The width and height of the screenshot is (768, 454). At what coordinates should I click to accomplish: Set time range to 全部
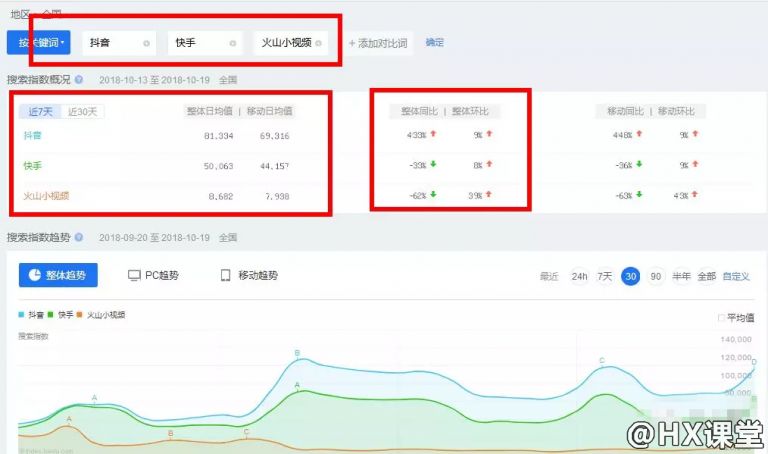[x=707, y=277]
